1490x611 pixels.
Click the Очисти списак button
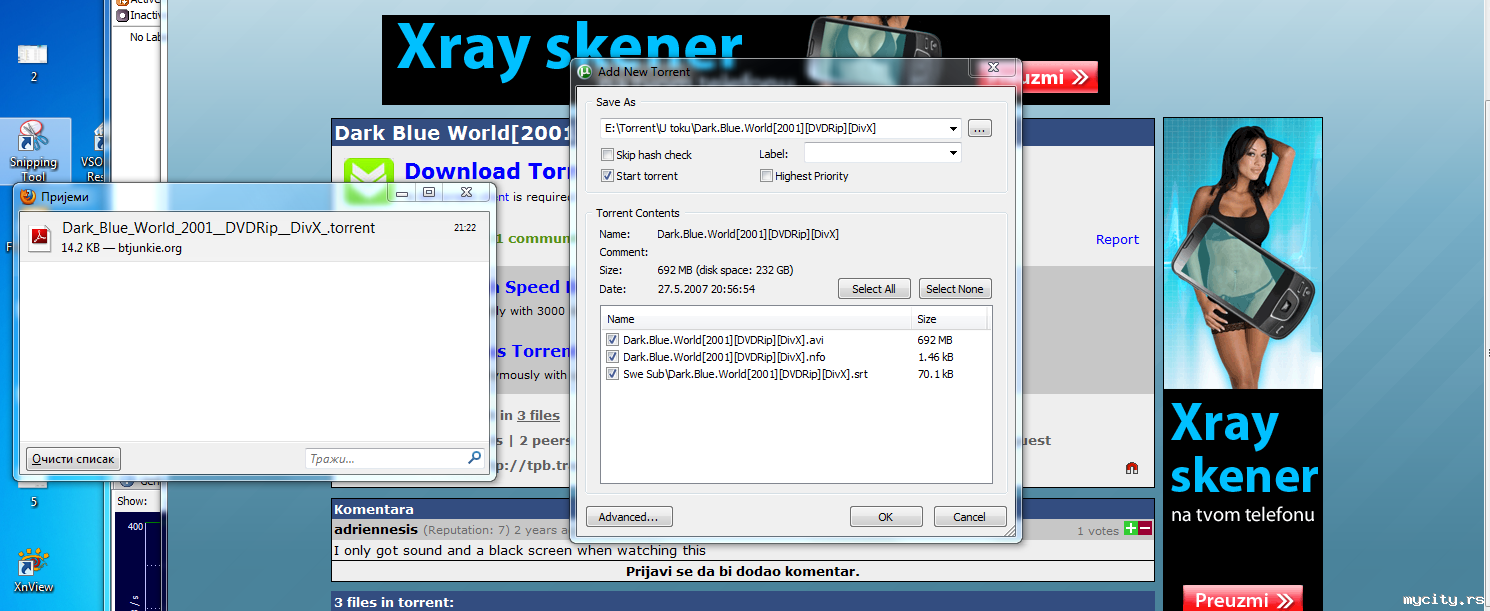(x=73, y=459)
